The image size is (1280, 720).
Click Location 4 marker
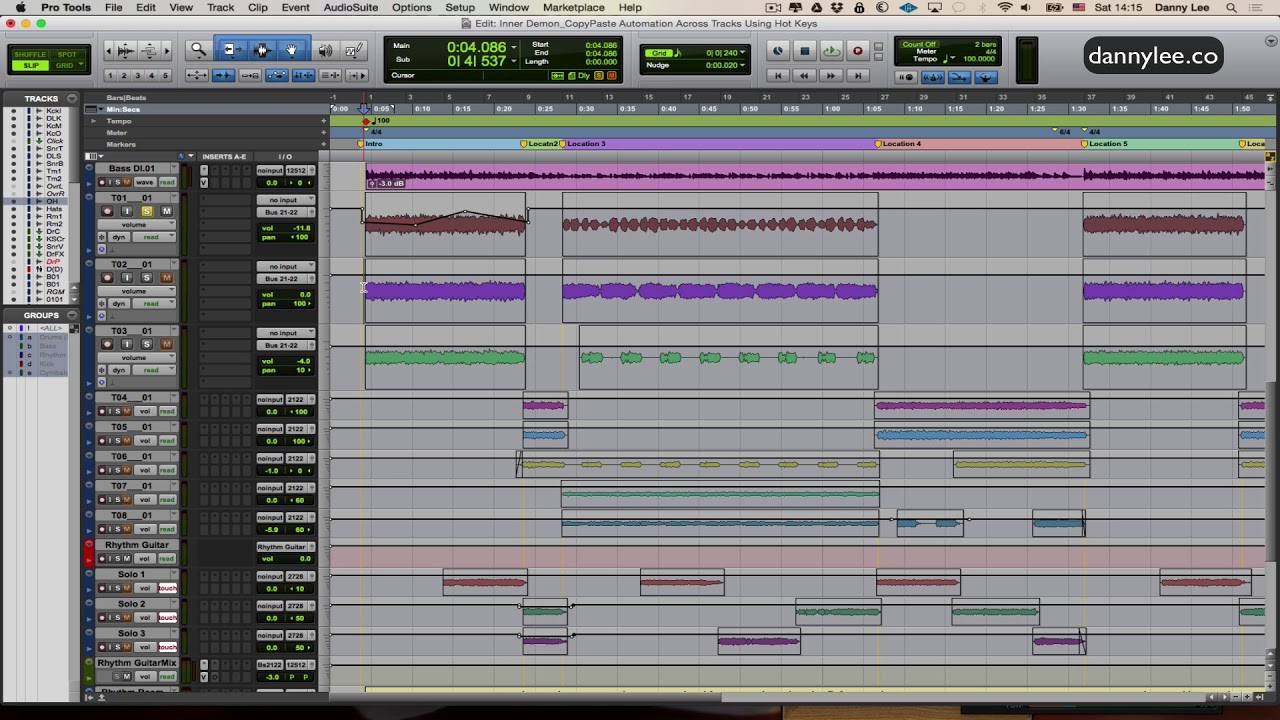897,144
